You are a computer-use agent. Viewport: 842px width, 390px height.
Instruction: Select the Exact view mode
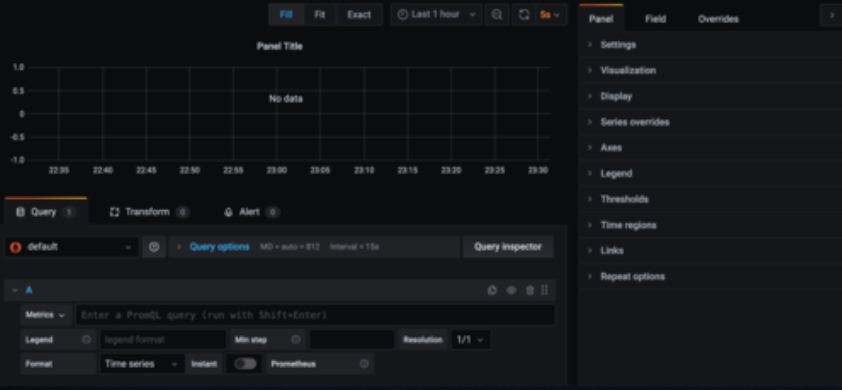click(x=359, y=15)
